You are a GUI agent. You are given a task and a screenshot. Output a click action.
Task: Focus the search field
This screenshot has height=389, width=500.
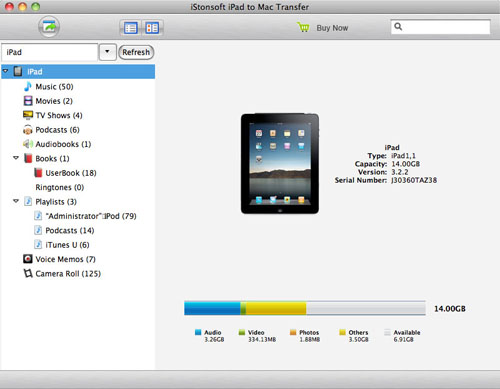(x=441, y=27)
